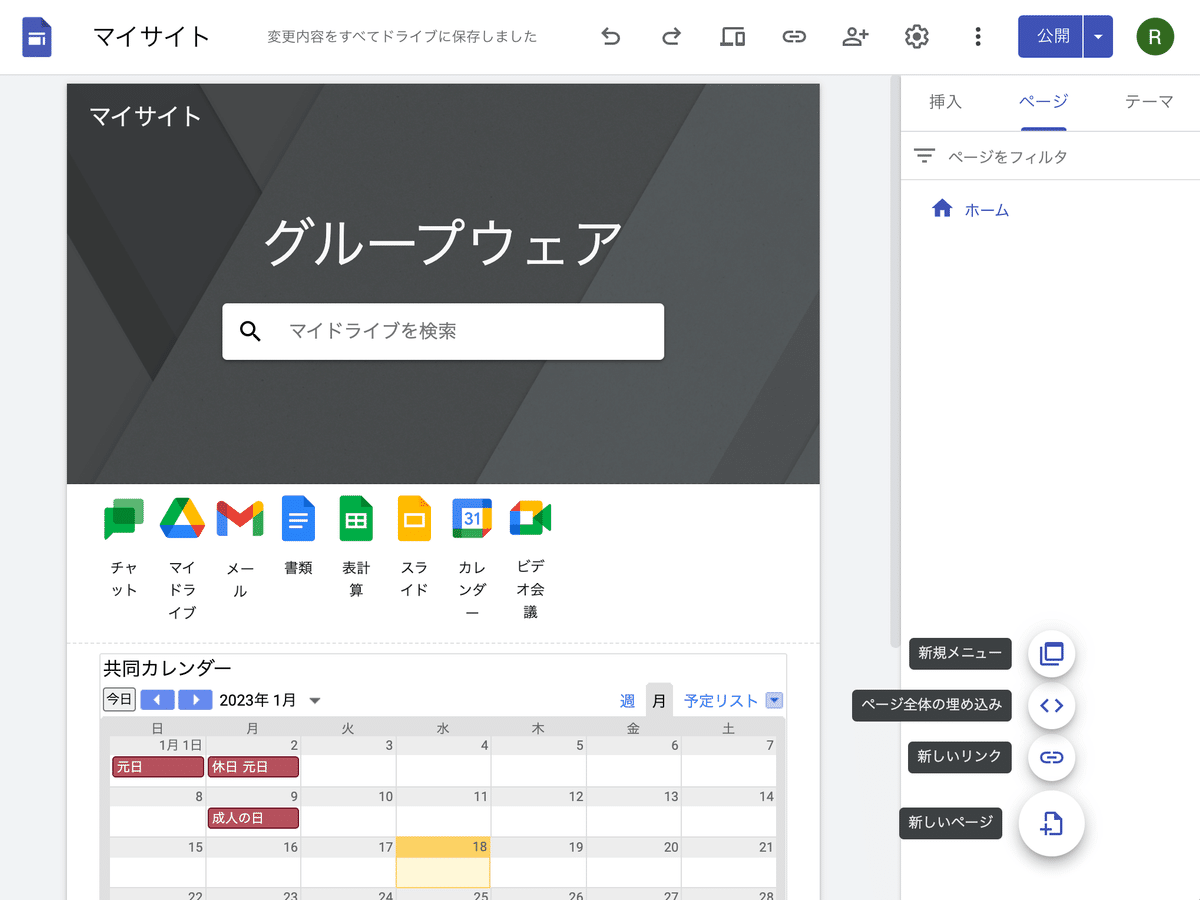1200x900 pixels.
Task: Click the 変更内容をすべてドライブに保存しました status text
Action: [x=402, y=37]
